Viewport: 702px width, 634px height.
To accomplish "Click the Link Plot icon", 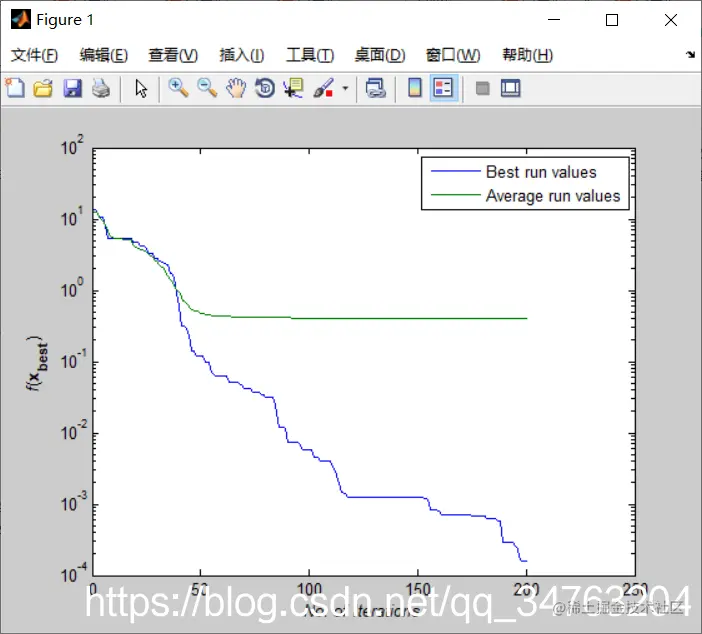I will (376, 88).
